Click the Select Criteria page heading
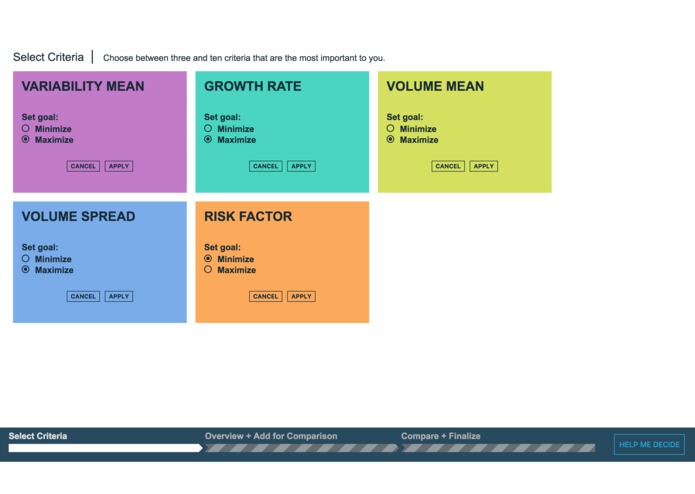The width and height of the screenshot is (695, 494). (48, 57)
